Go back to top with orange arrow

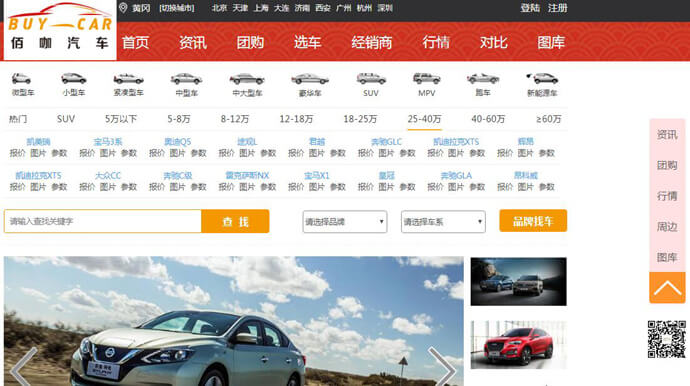point(667,287)
